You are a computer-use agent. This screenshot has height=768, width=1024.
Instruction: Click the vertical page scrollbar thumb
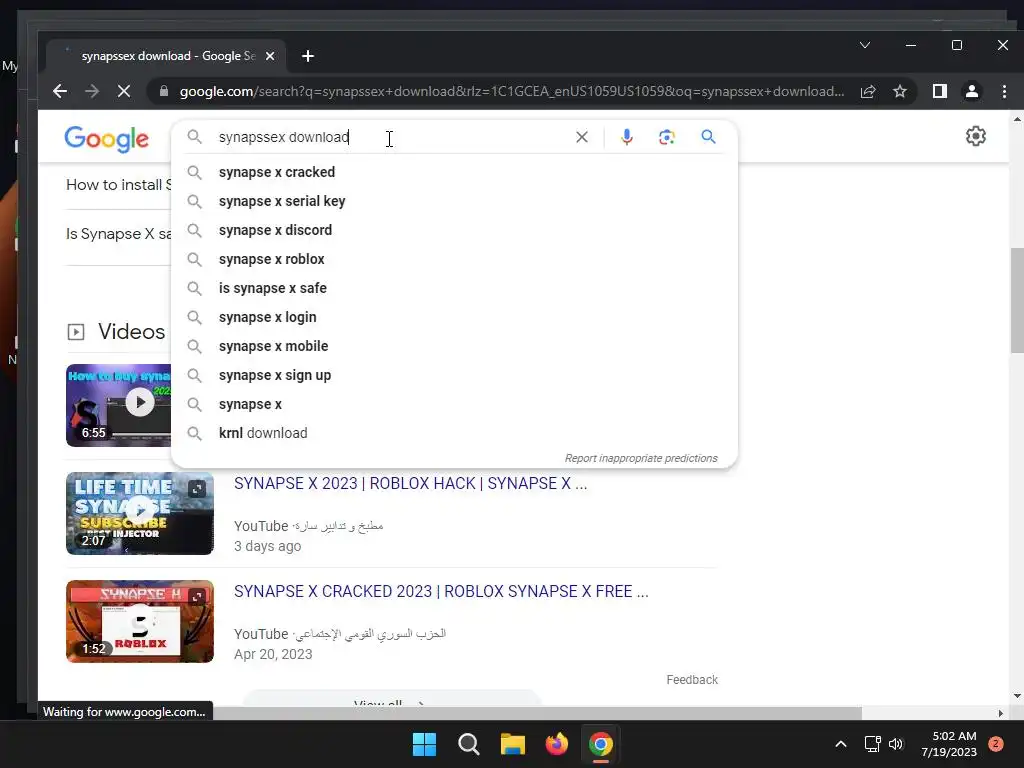1017,300
